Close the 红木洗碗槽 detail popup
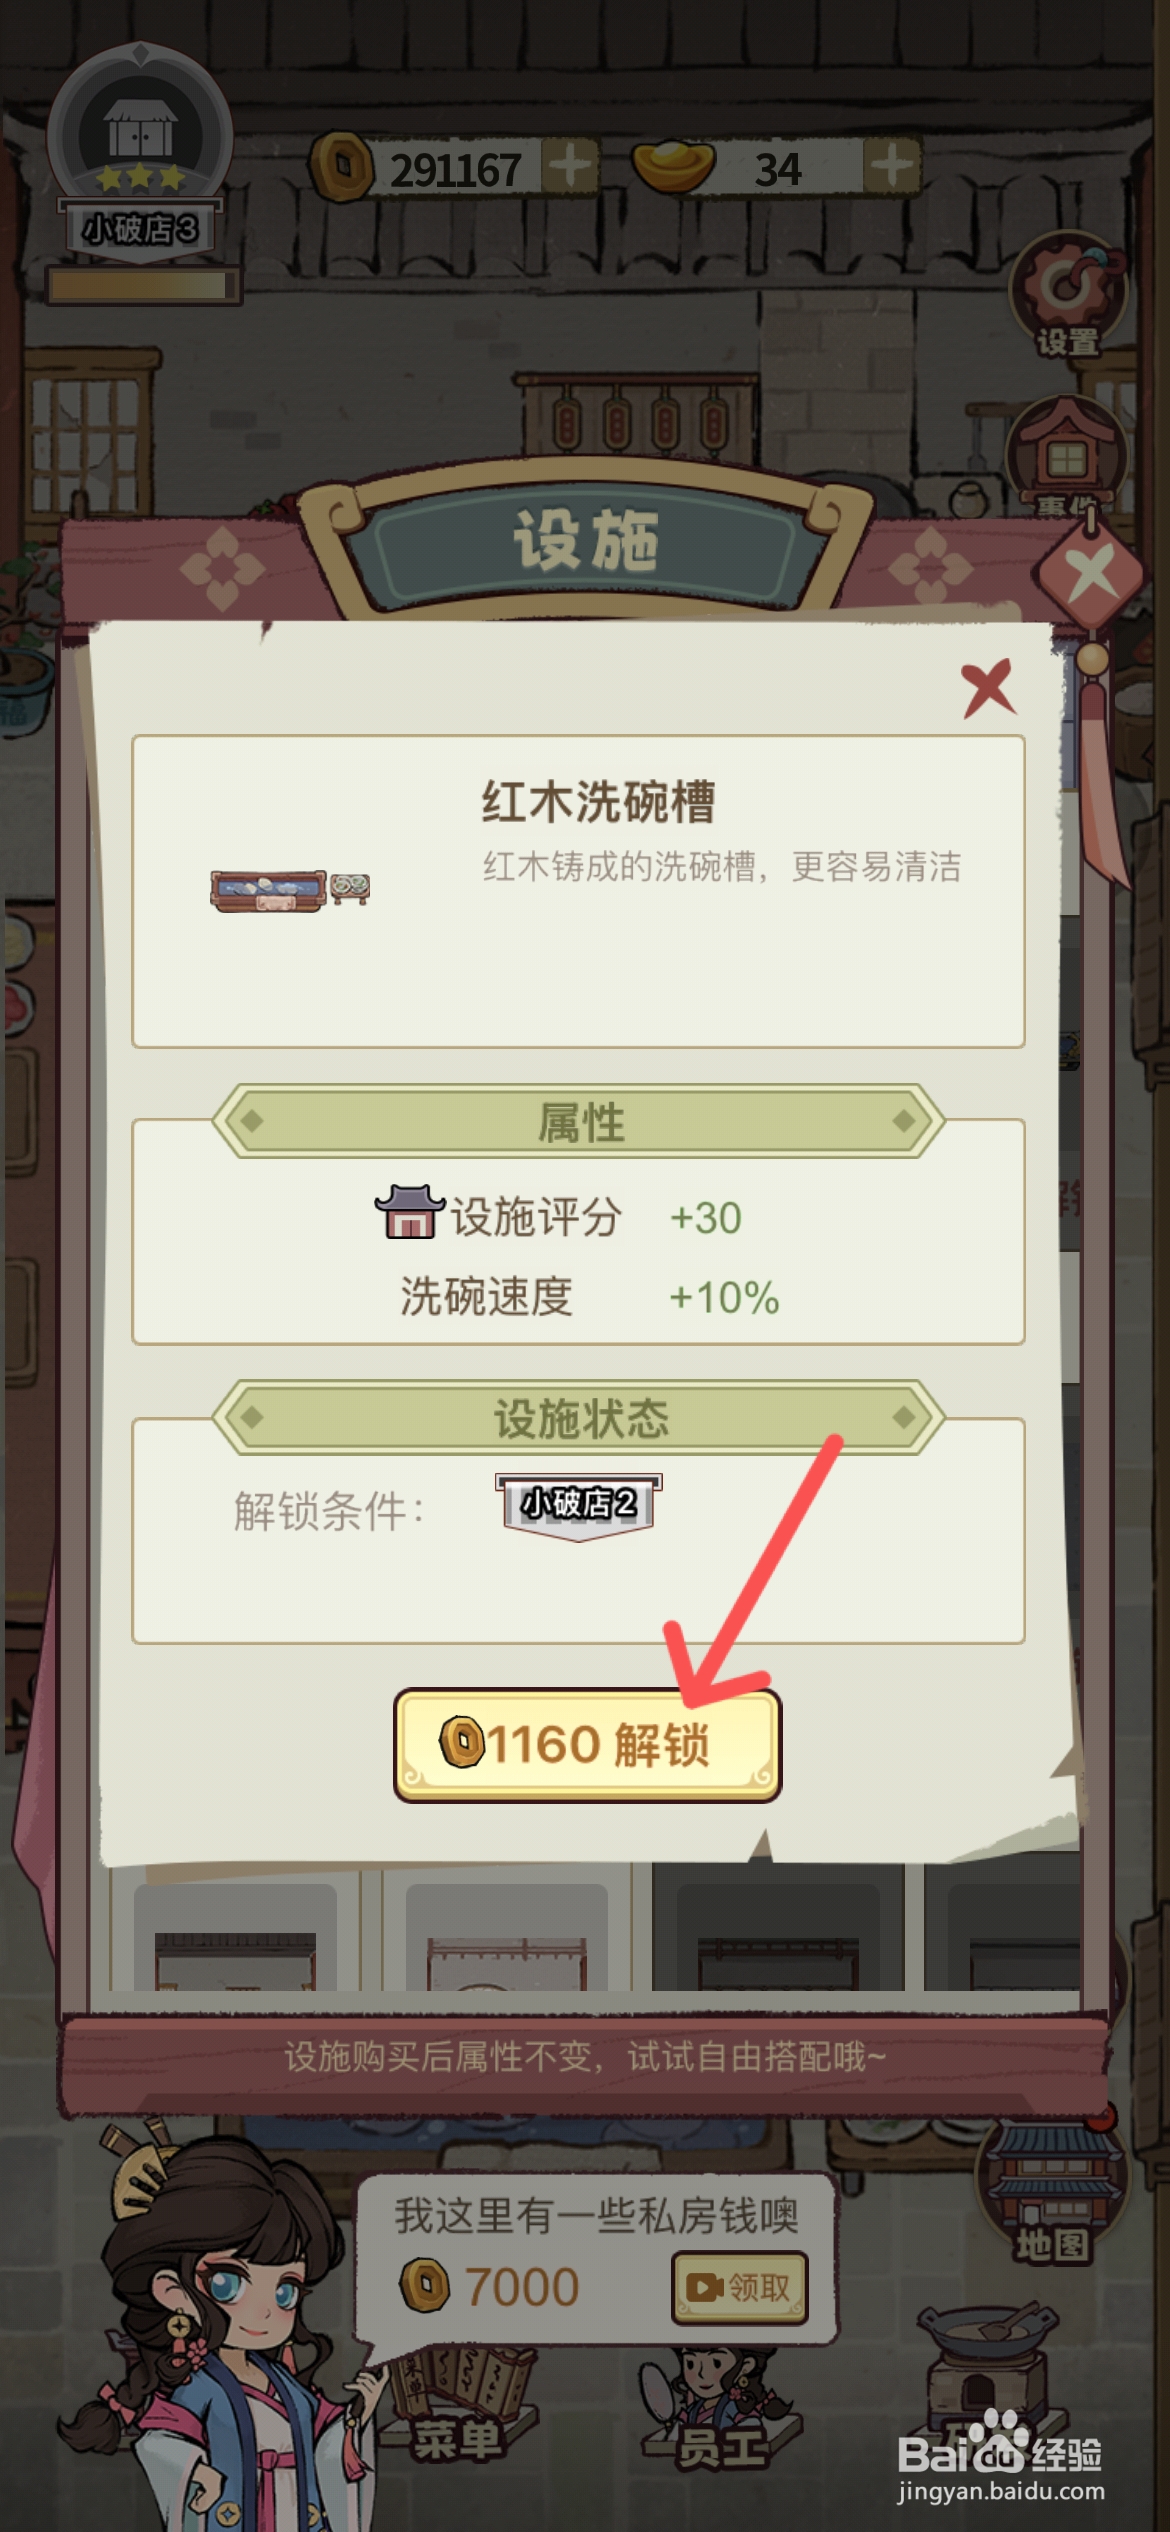Viewport: 1170px width, 2532px height. pos(988,688)
